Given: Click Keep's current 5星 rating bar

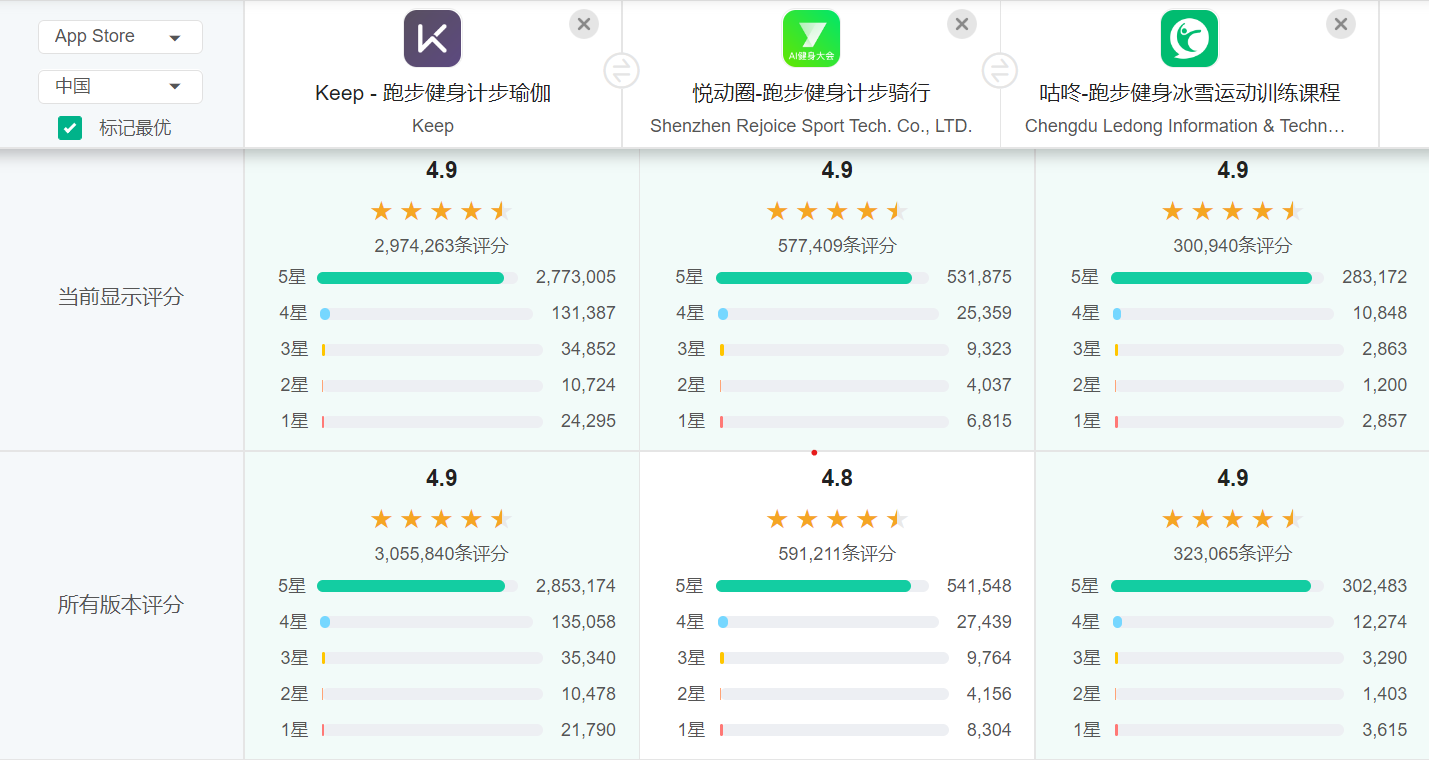Looking at the screenshot, I should [417, 278].
